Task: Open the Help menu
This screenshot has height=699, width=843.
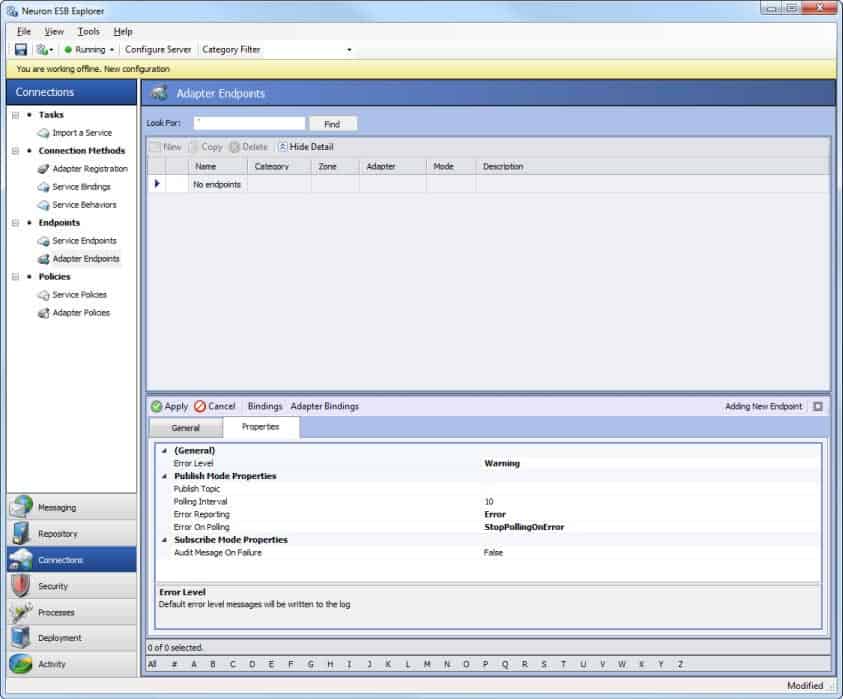Action: (123, 32)
